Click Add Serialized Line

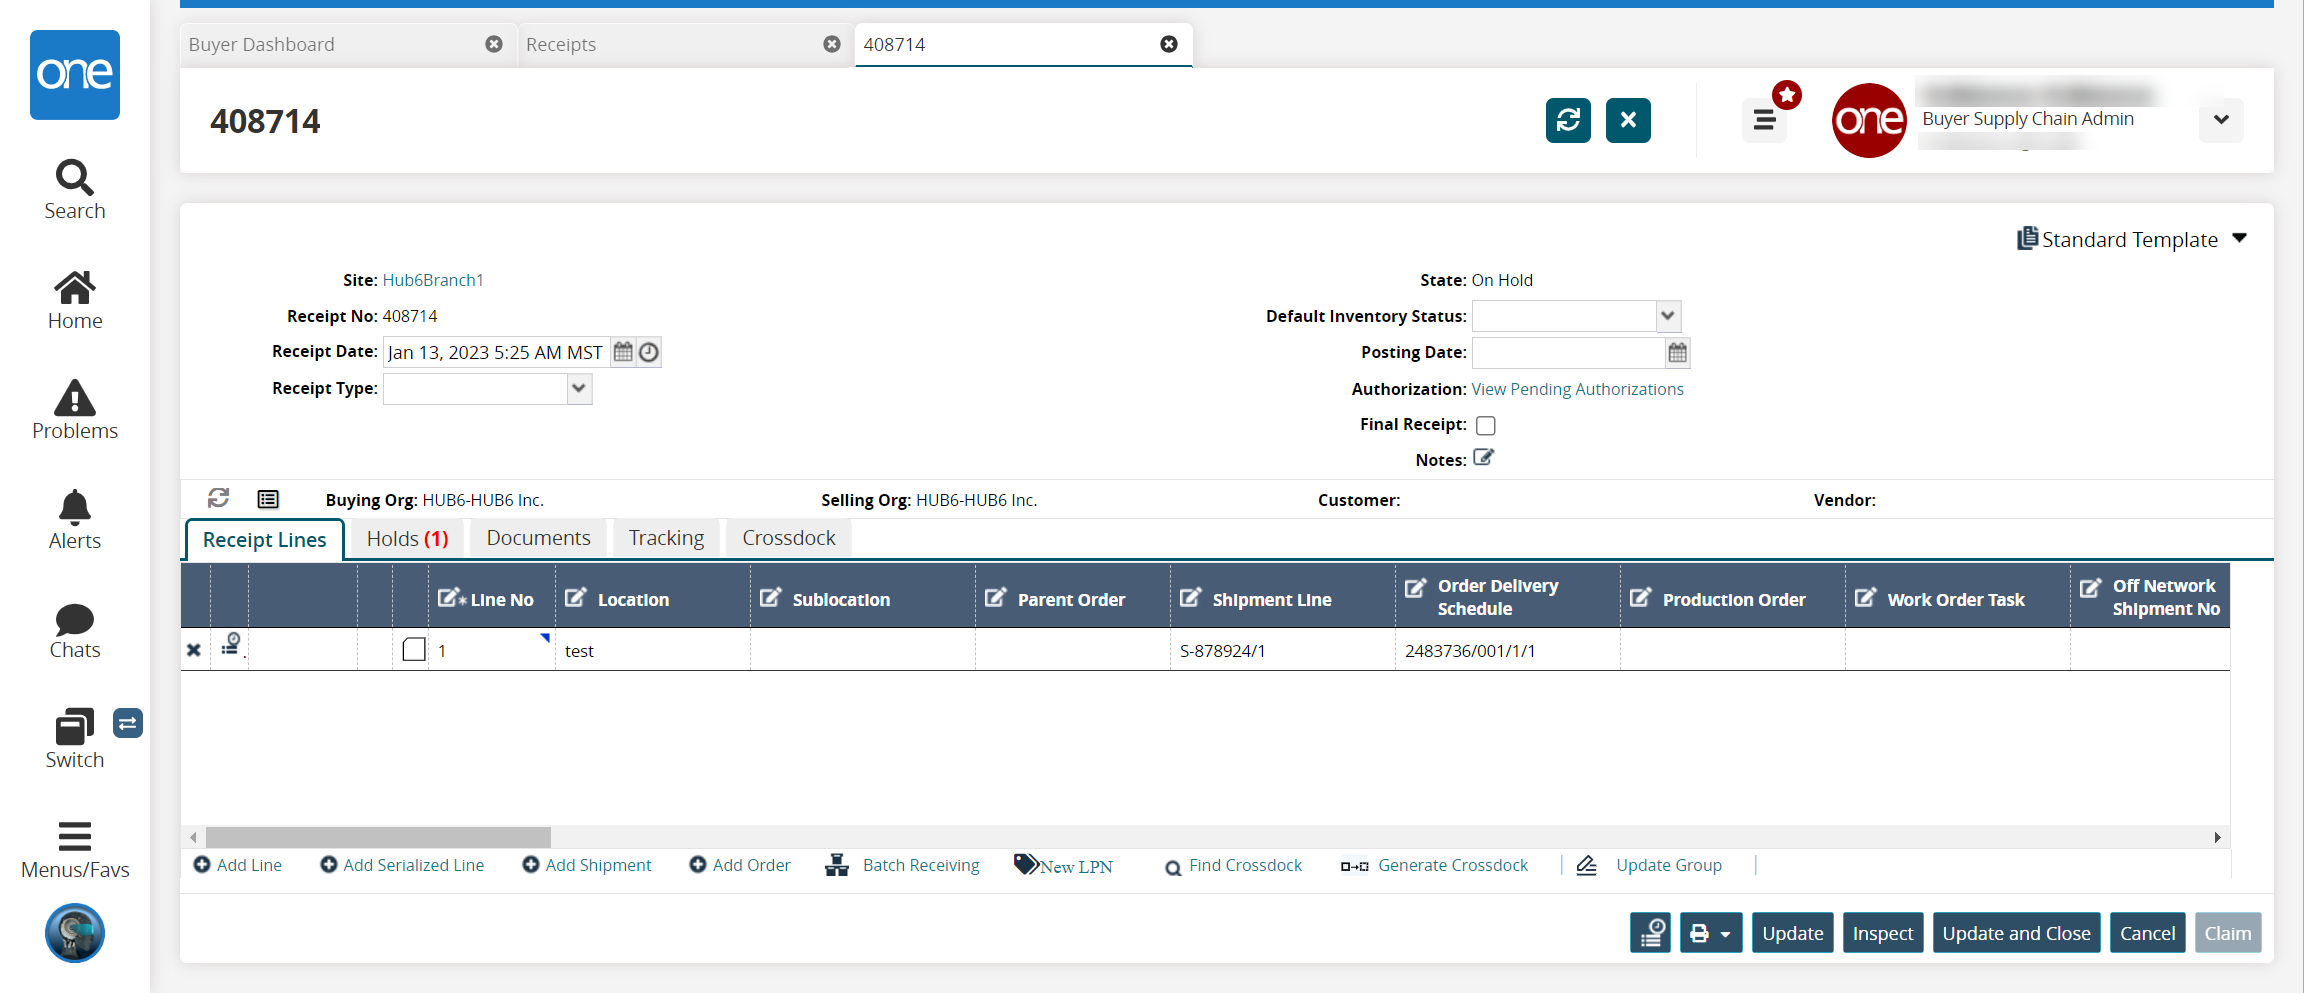coord(402,865)
